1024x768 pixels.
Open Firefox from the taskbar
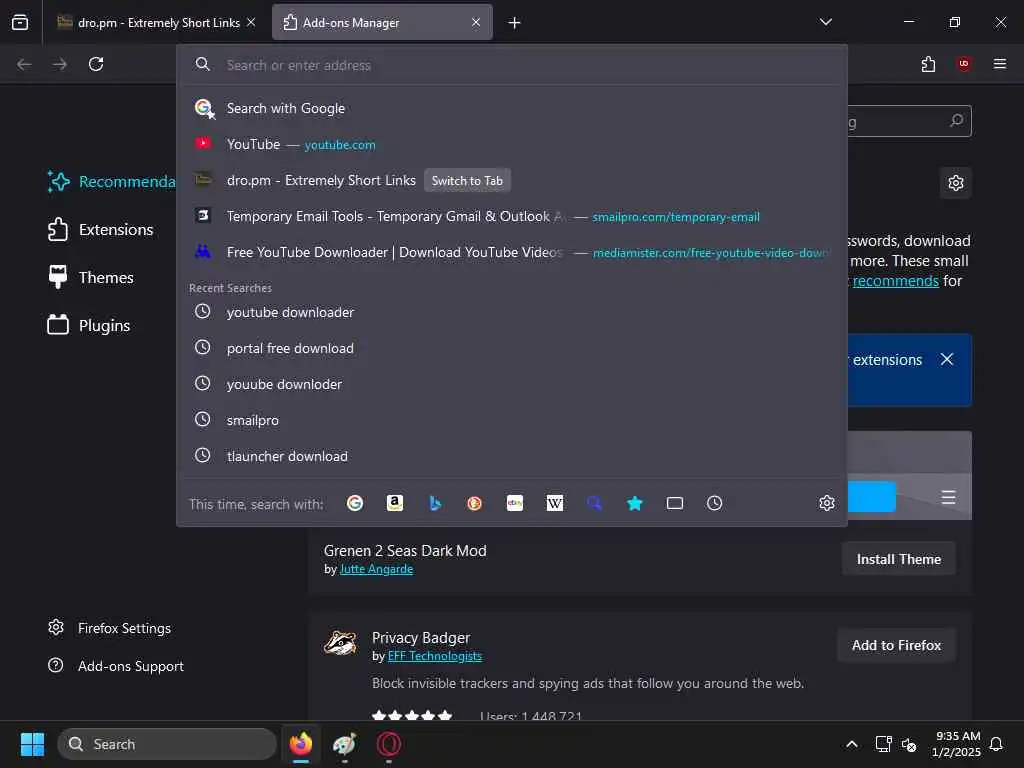[x=301, y=744]
